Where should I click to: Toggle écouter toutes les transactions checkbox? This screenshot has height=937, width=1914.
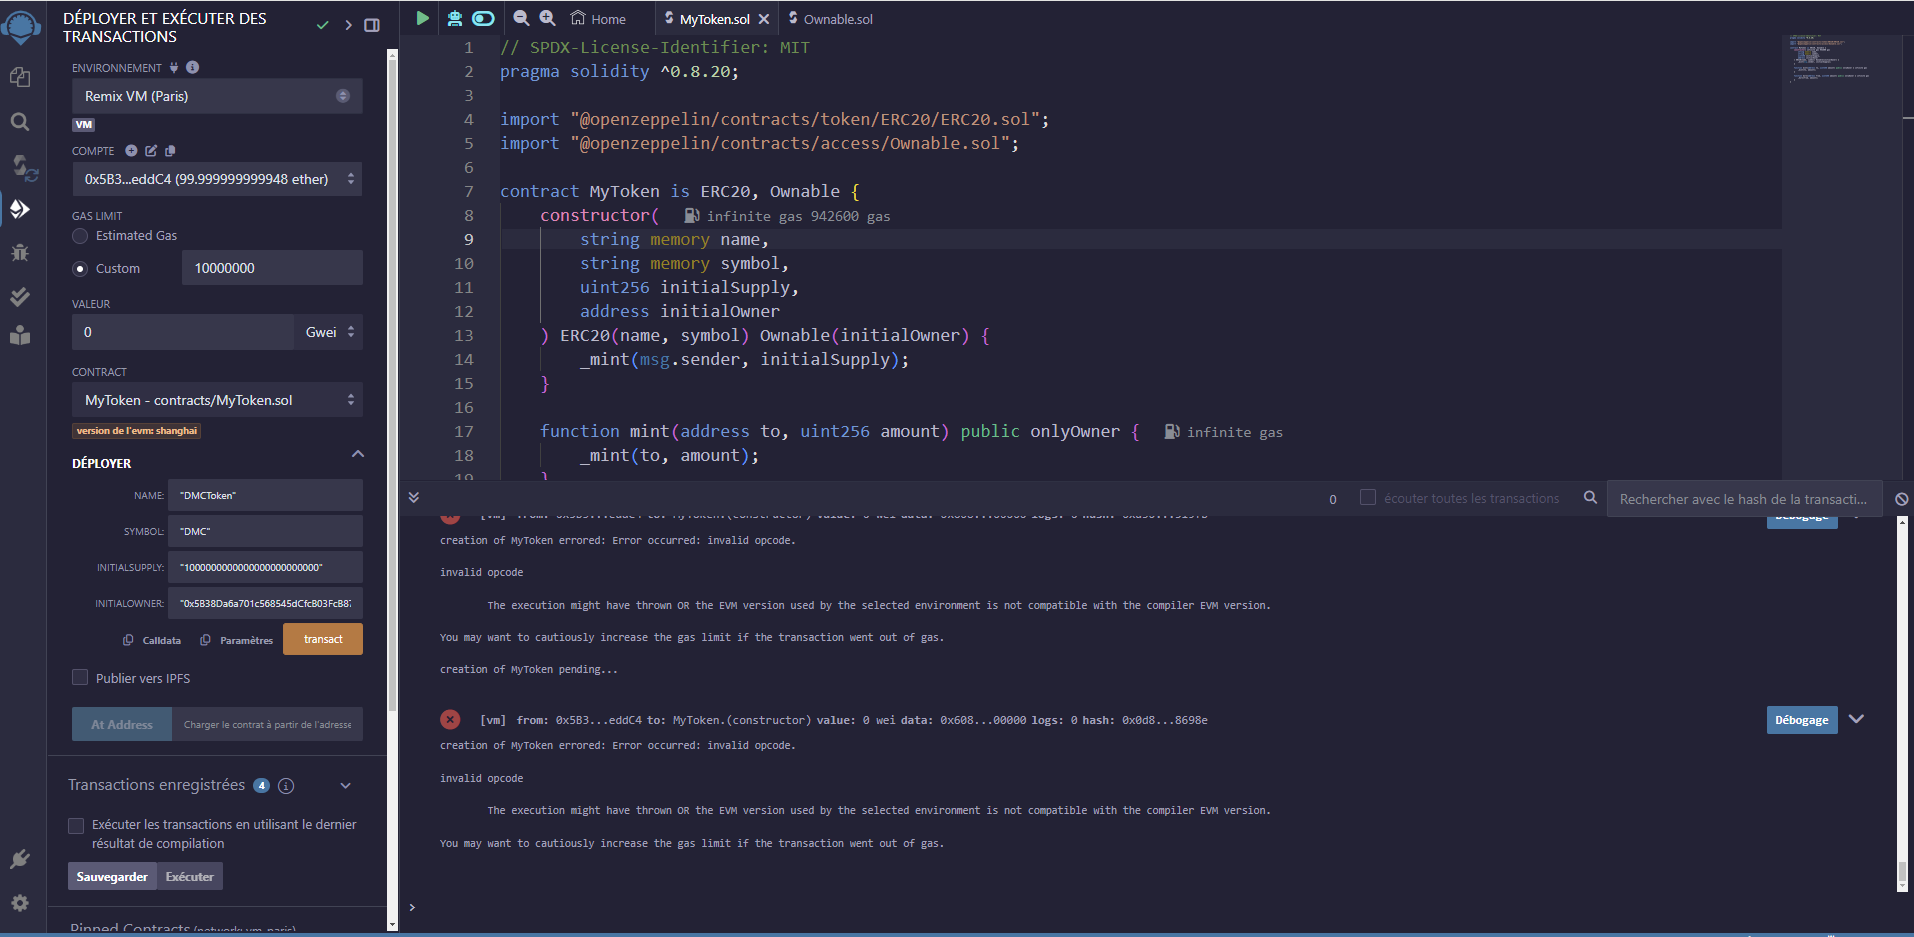(x=1368, y=497)
